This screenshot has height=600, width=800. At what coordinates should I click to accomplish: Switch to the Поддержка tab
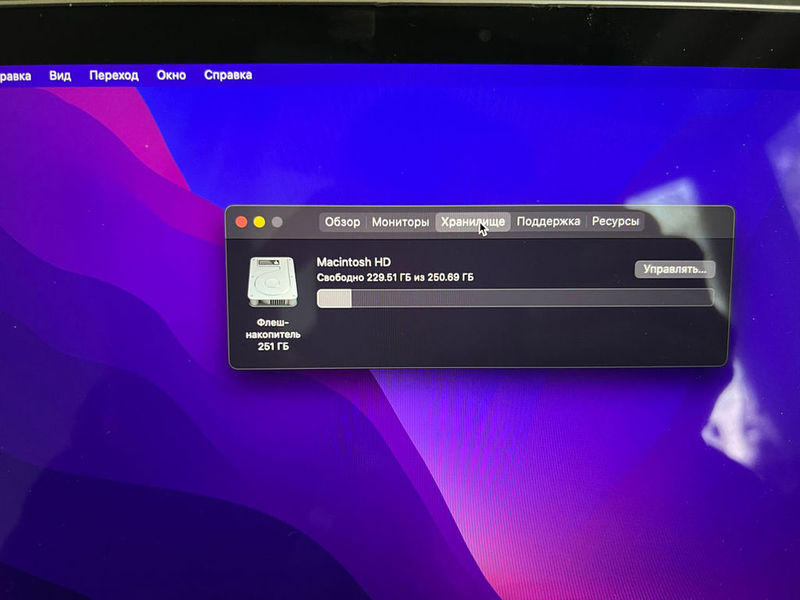point(548,221)
